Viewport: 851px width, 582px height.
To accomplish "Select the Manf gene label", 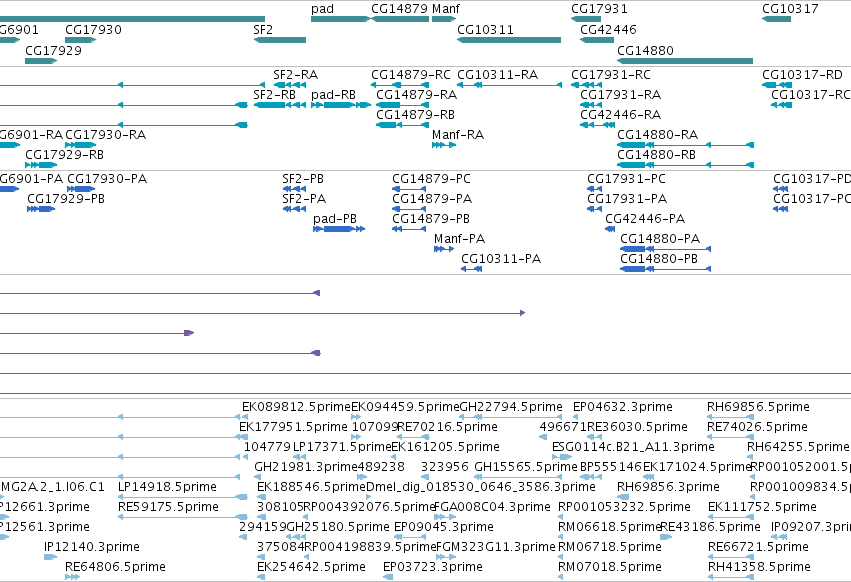I will click(x=446, y=9).
